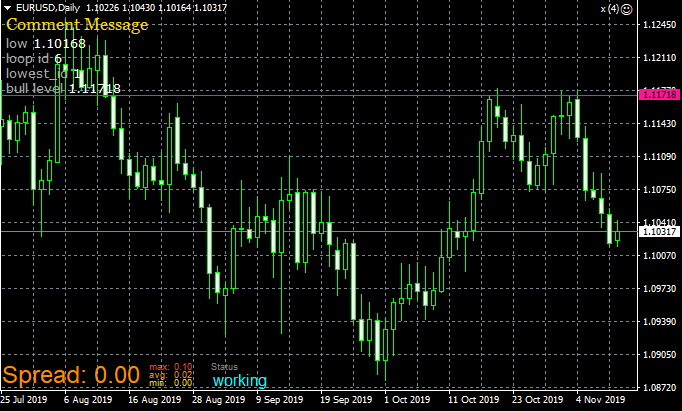682x412 pixels.
Task: Click the "loop id 6" comment line
Action: coord(34,59)
